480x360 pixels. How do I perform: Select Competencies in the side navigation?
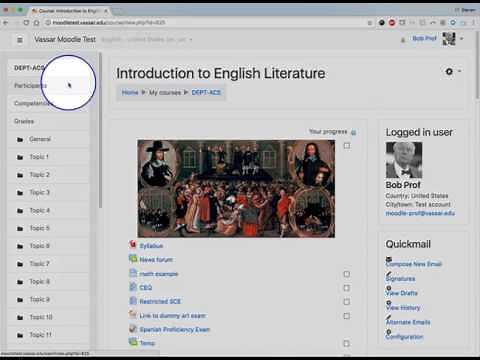(x=49, y=104)
